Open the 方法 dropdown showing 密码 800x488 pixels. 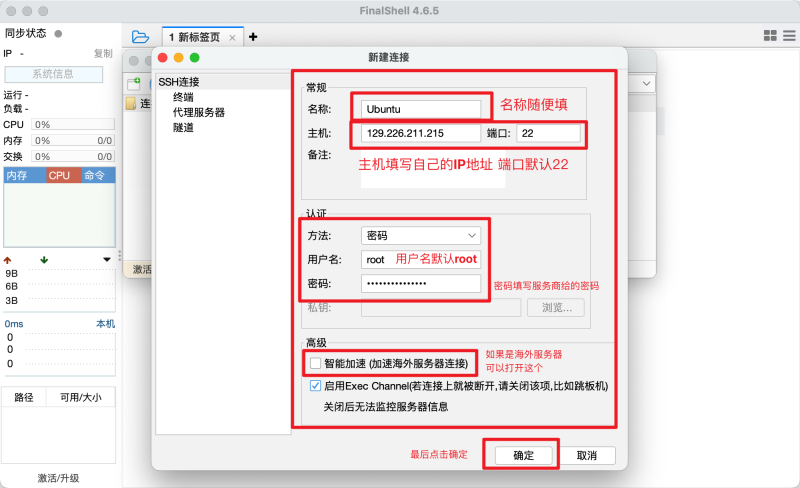pyautogui.click(x=421, y=235)
